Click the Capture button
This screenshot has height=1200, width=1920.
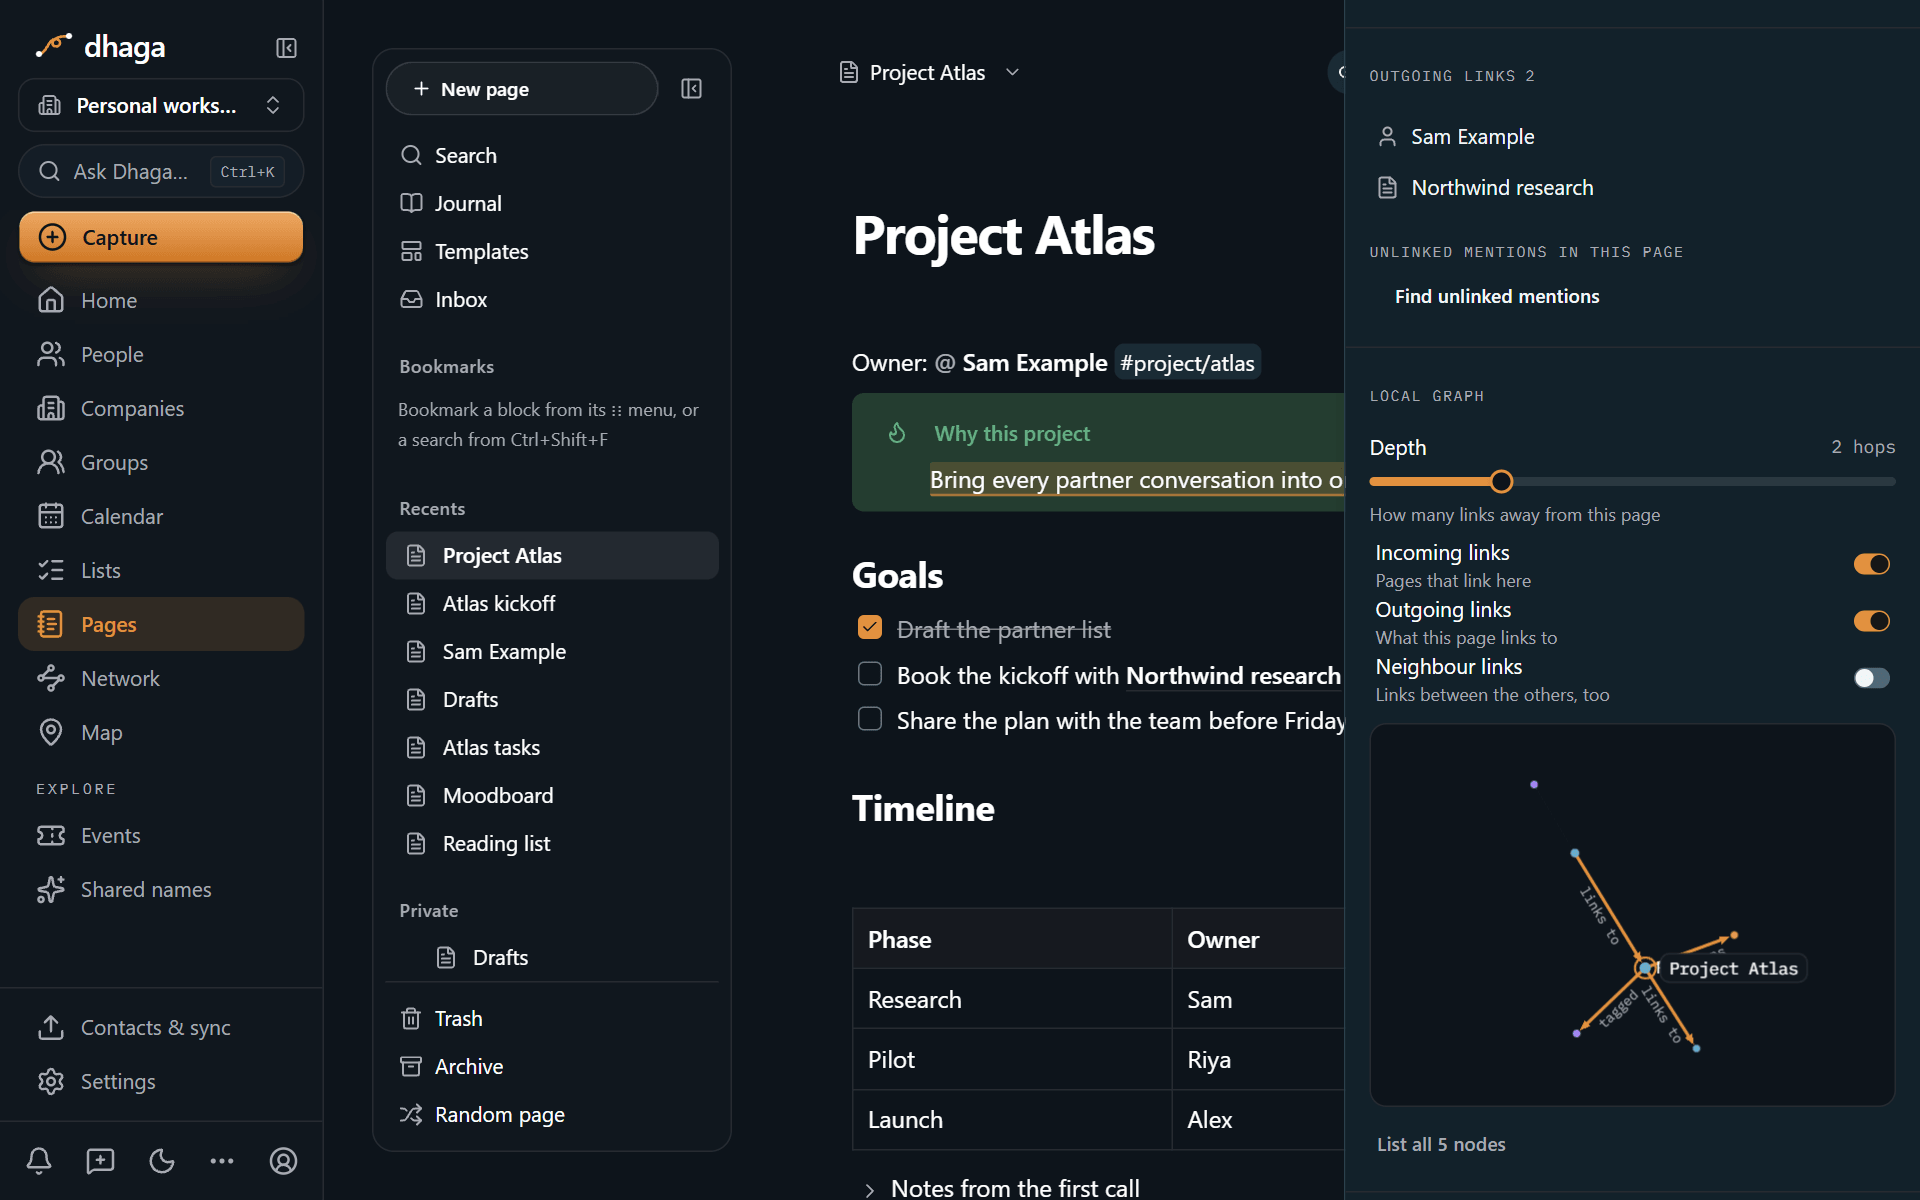(x=161, y=237)
